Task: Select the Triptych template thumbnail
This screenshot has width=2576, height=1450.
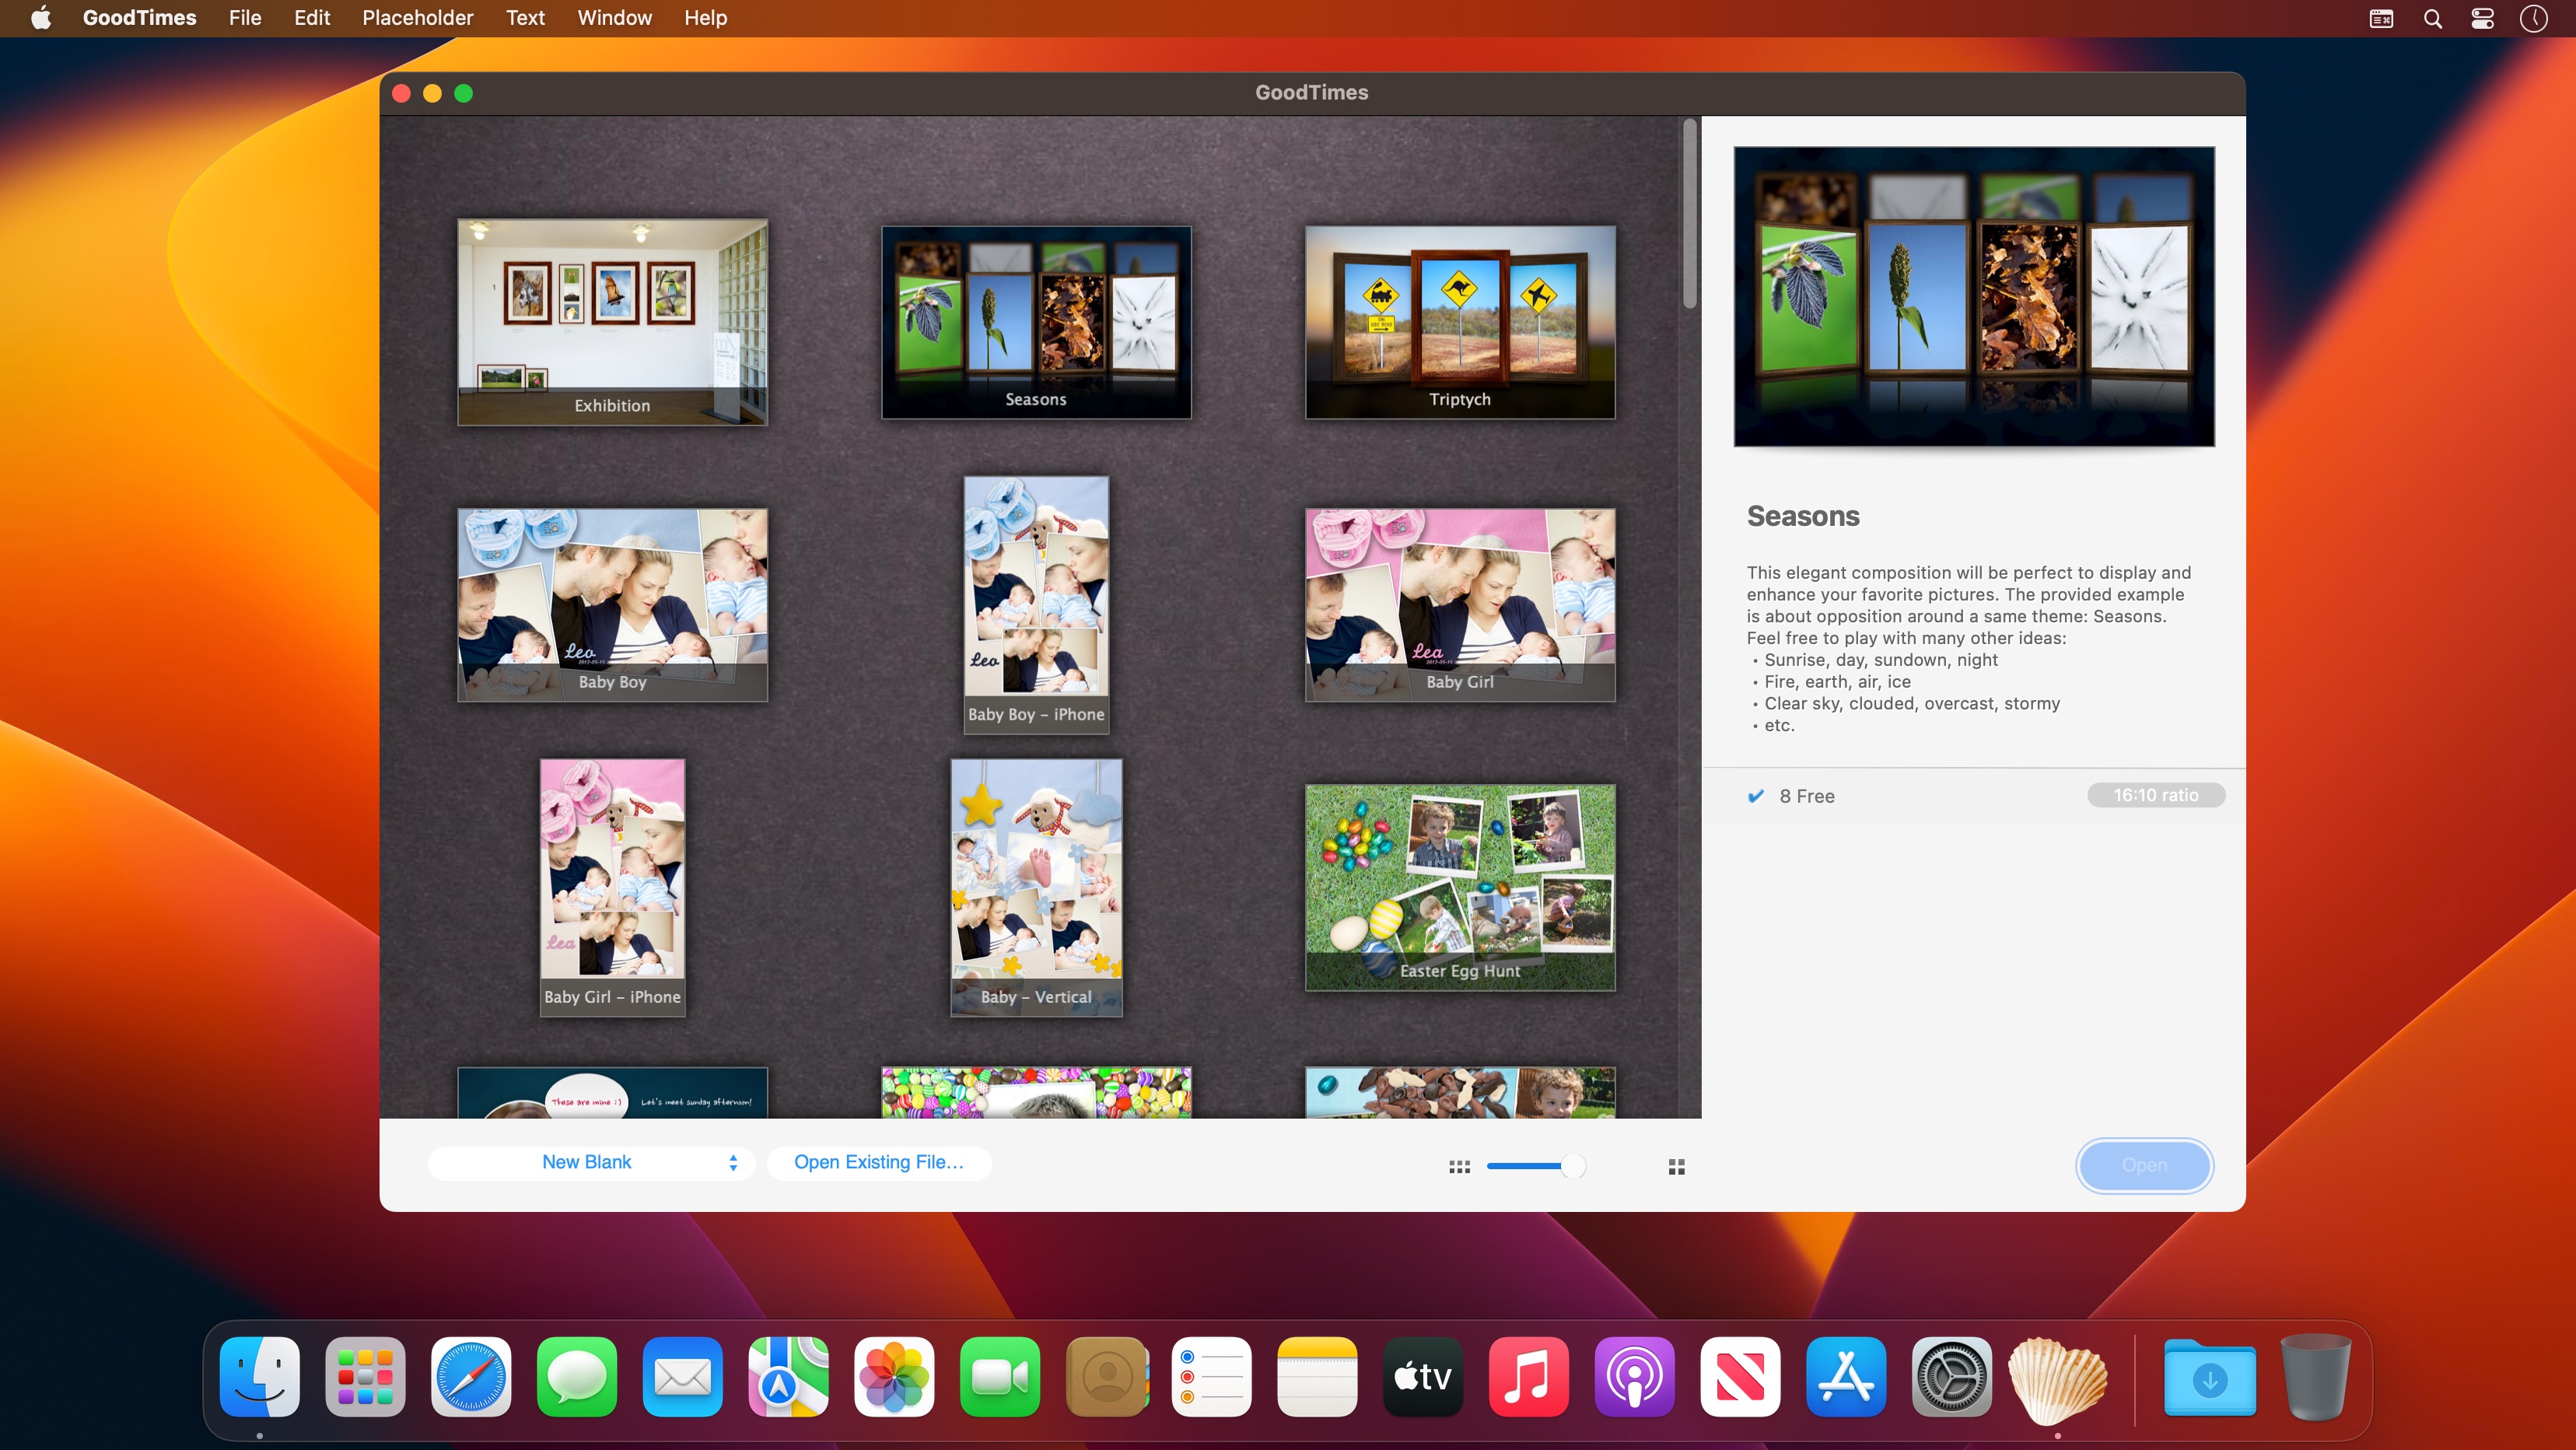Action: tap(1459, 321)
